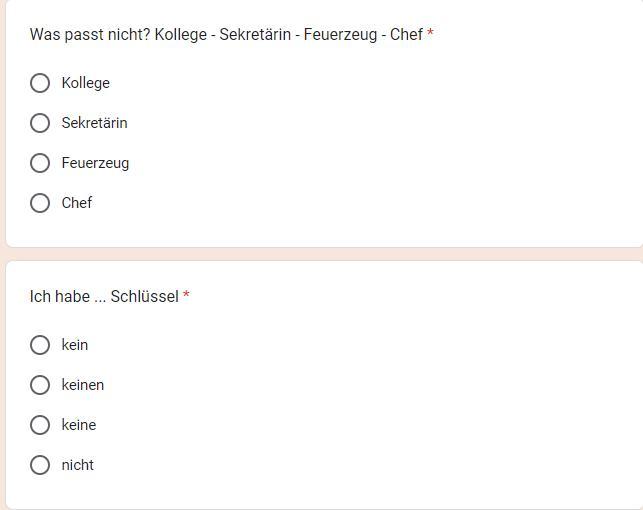Click the red asterisk after 'Schlüssel'

coord(186,297)
